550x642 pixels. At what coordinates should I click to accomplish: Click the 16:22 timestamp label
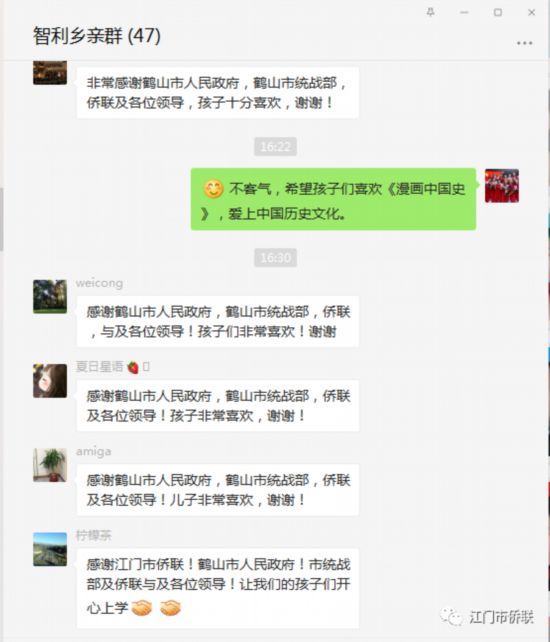[275, 147]
